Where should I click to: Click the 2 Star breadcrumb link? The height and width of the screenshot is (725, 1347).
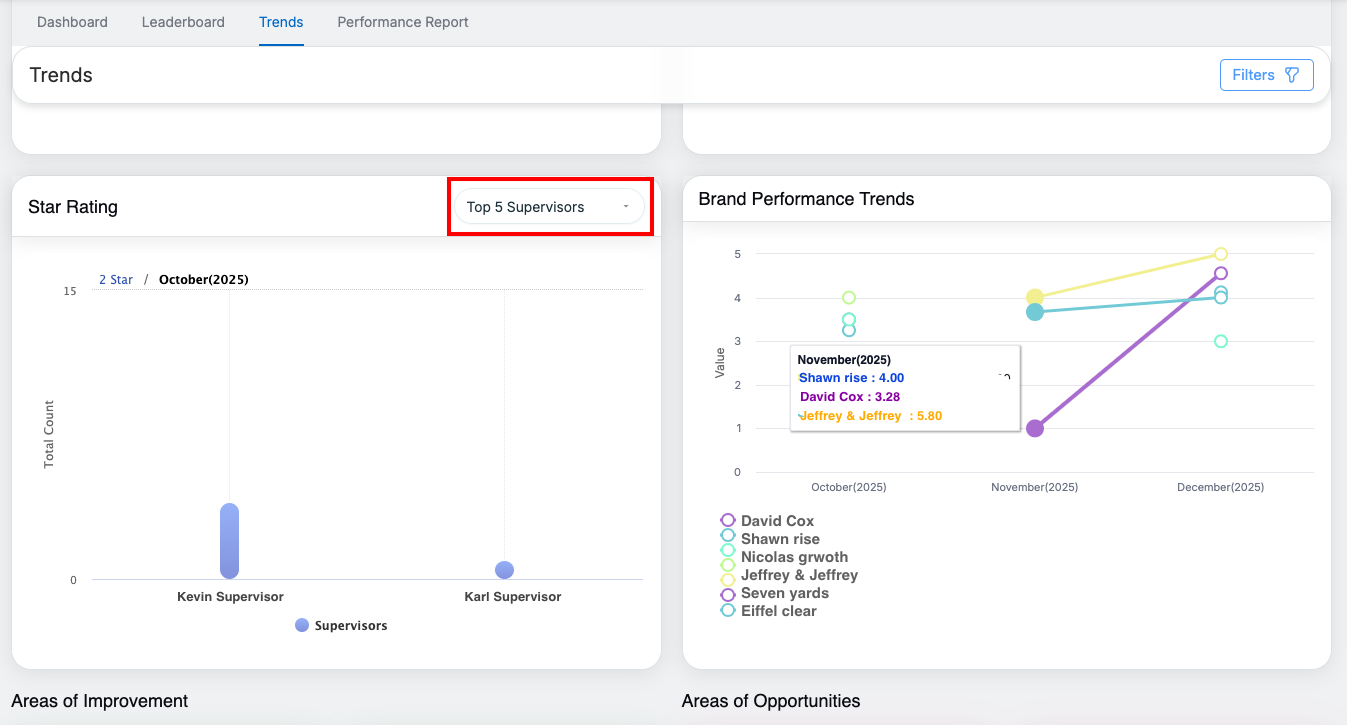116,280
